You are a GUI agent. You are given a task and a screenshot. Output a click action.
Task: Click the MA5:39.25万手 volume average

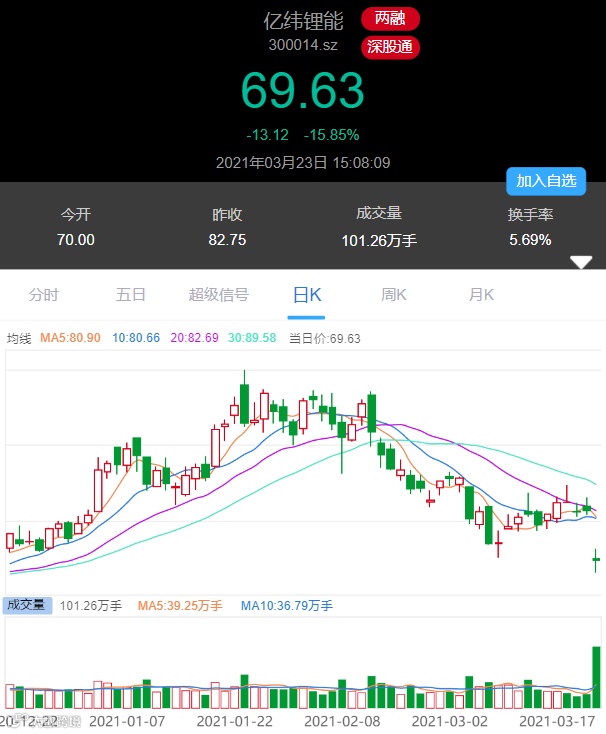pos(180,606)
